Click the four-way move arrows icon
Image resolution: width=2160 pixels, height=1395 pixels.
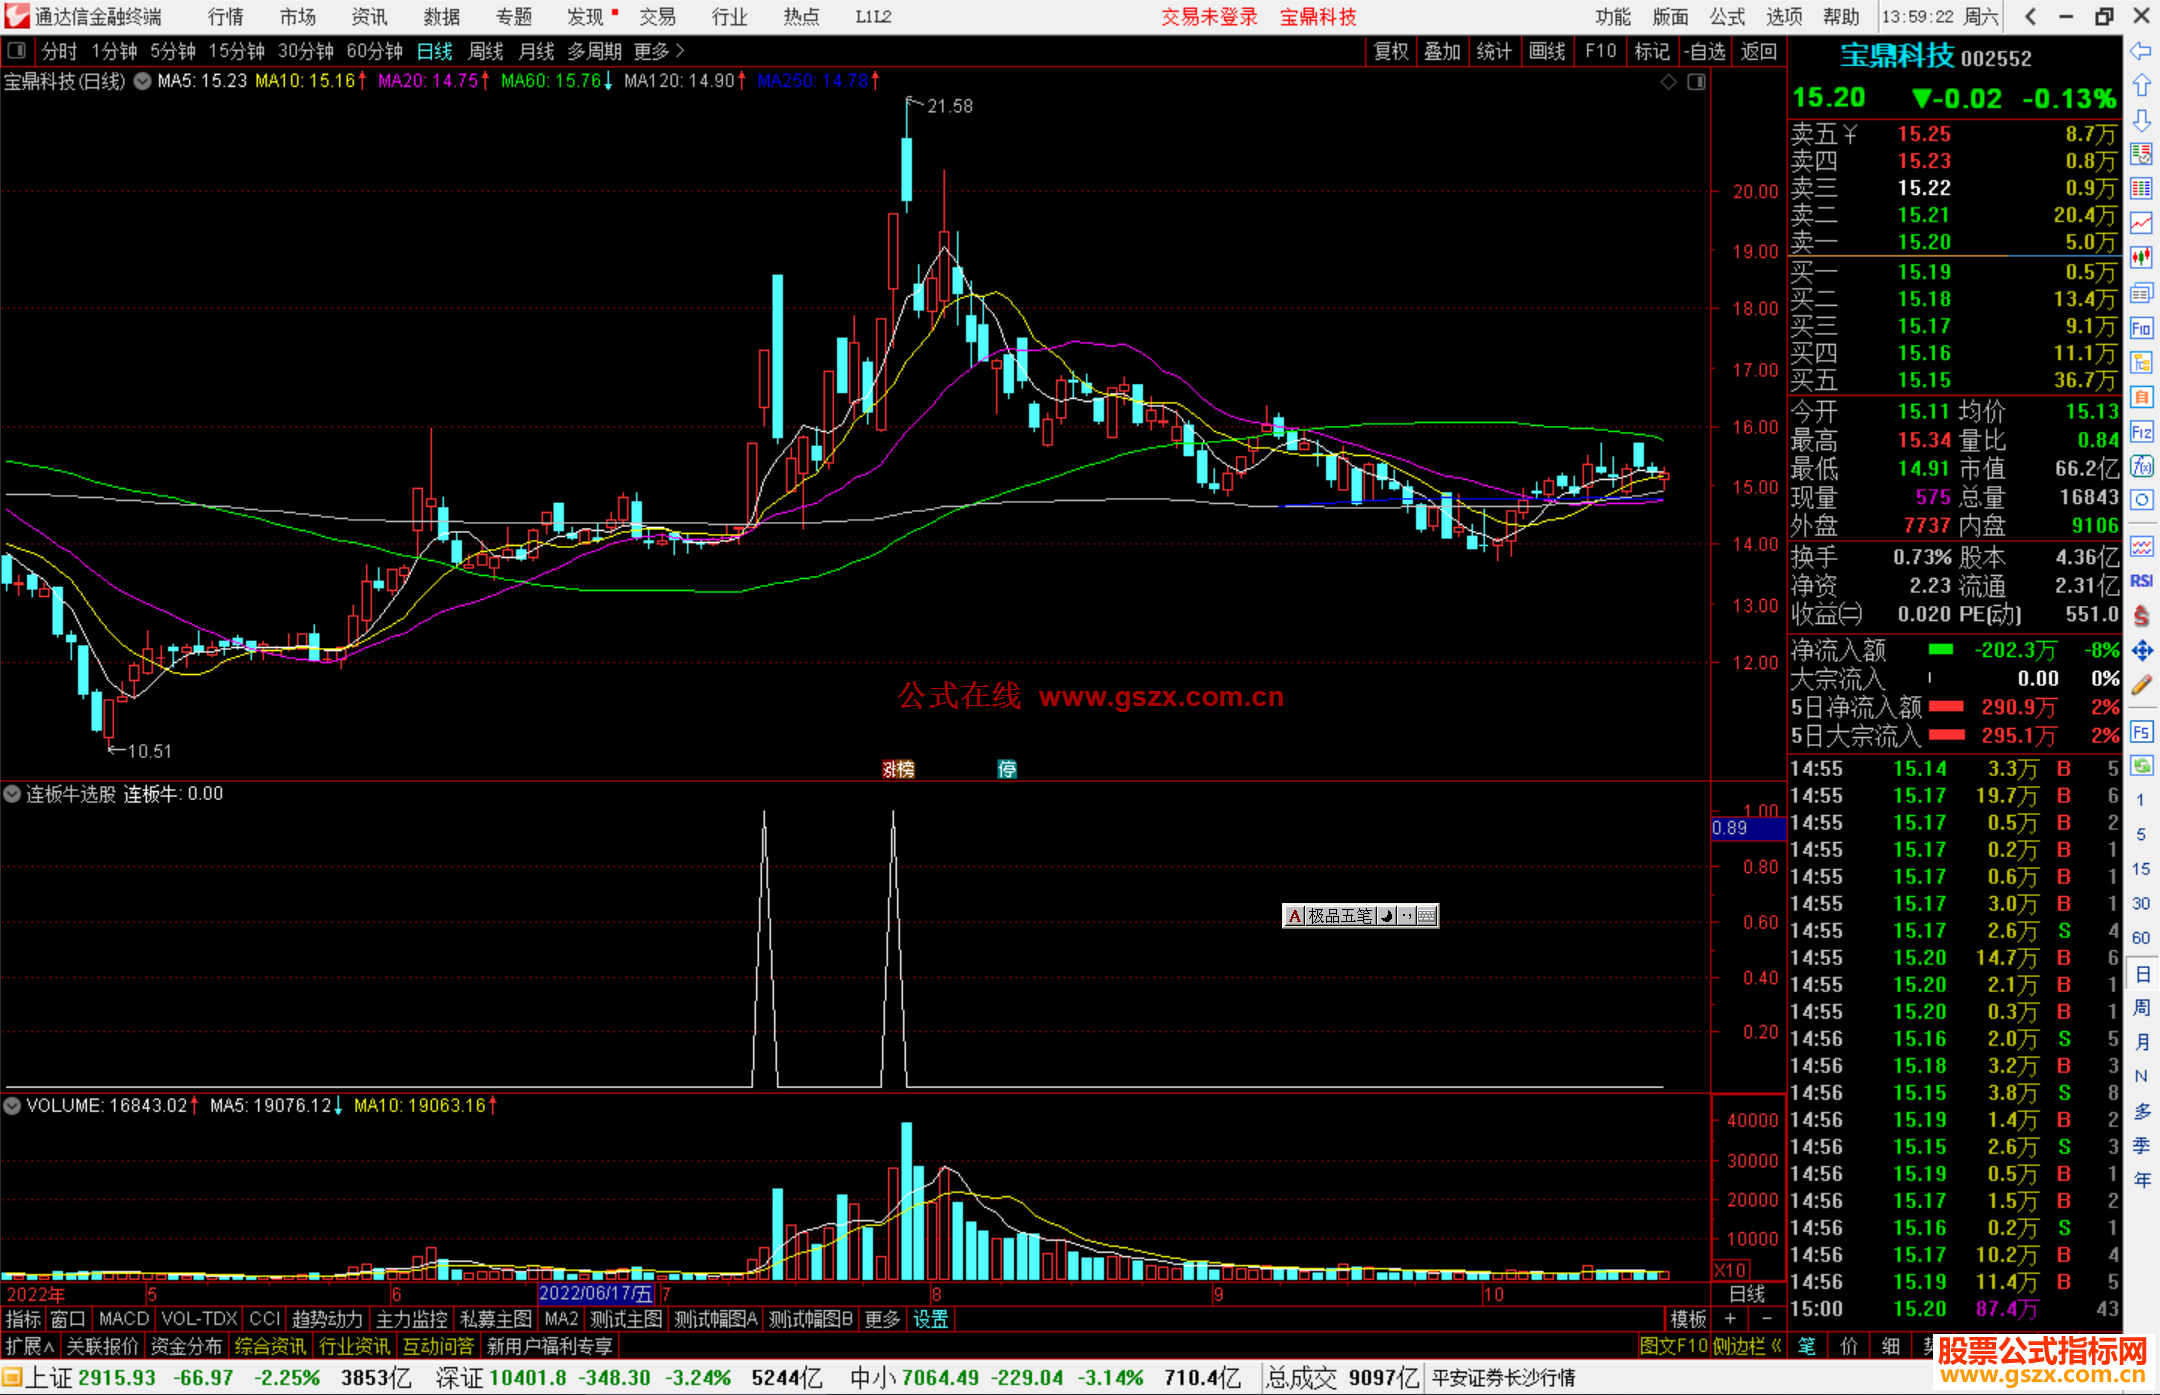(2141, 651)
